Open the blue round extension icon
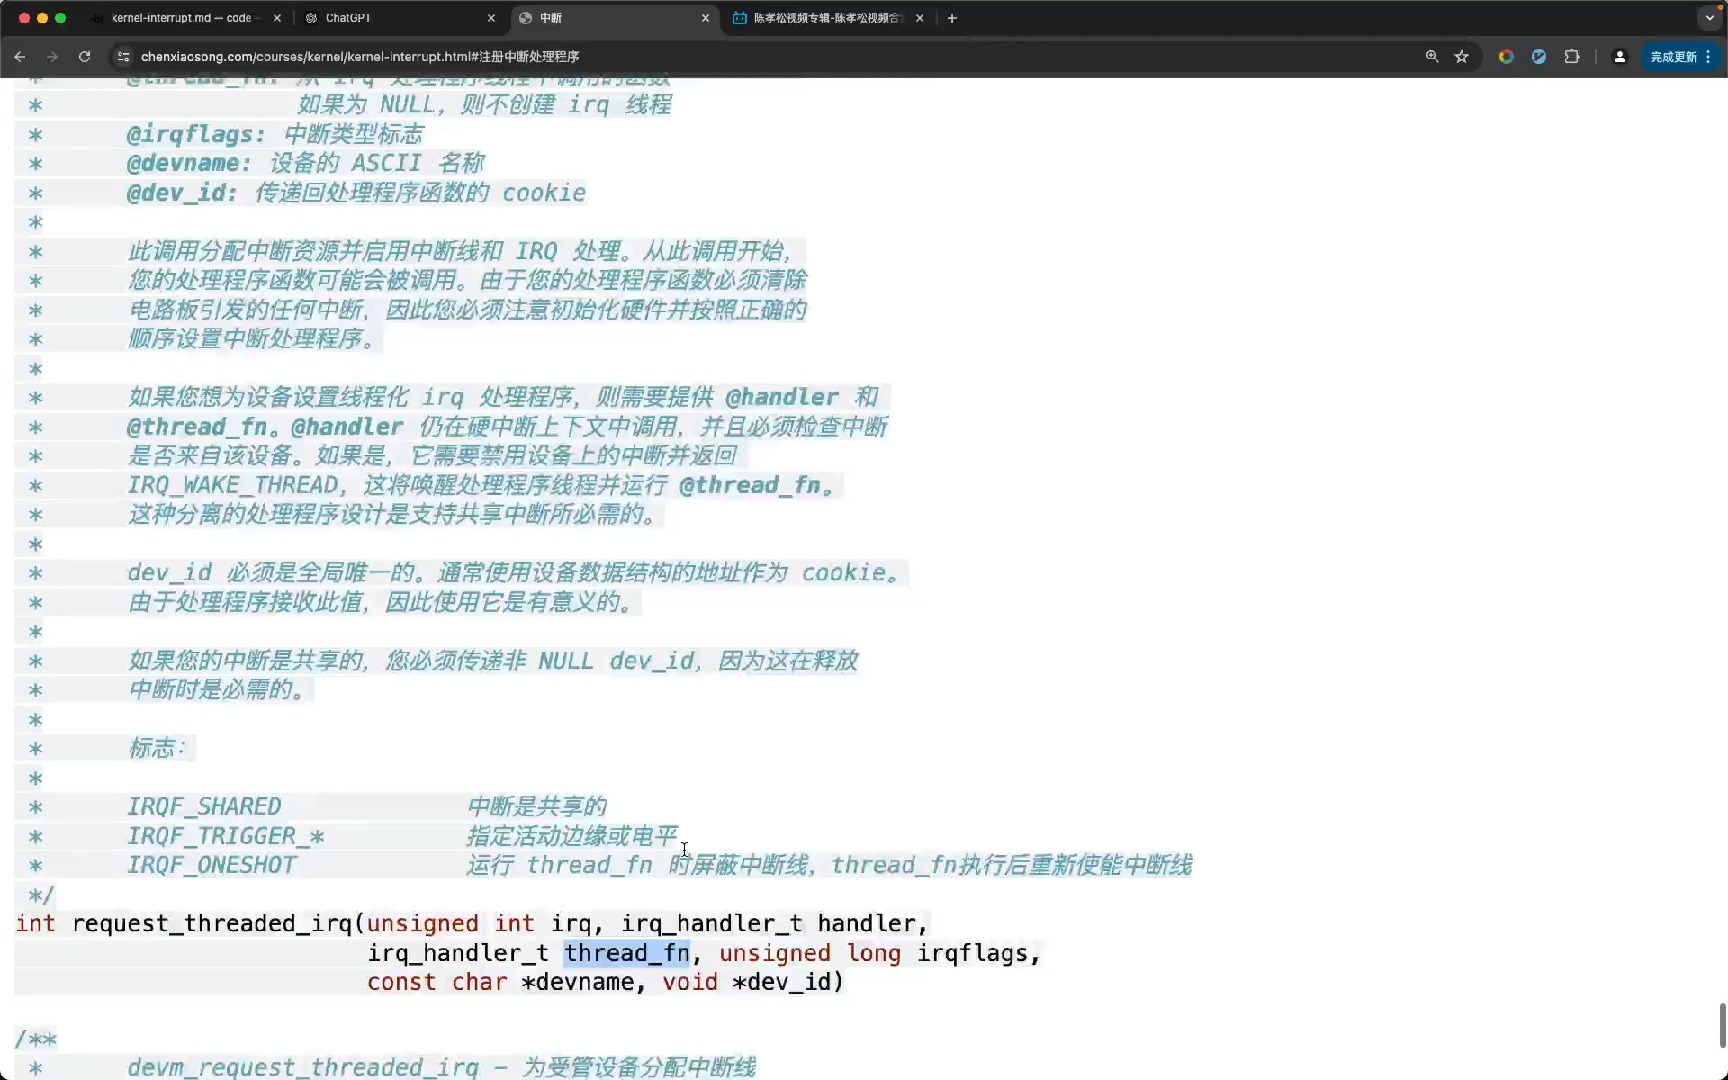1728x1080 pixels. (x=1539, y=57)
